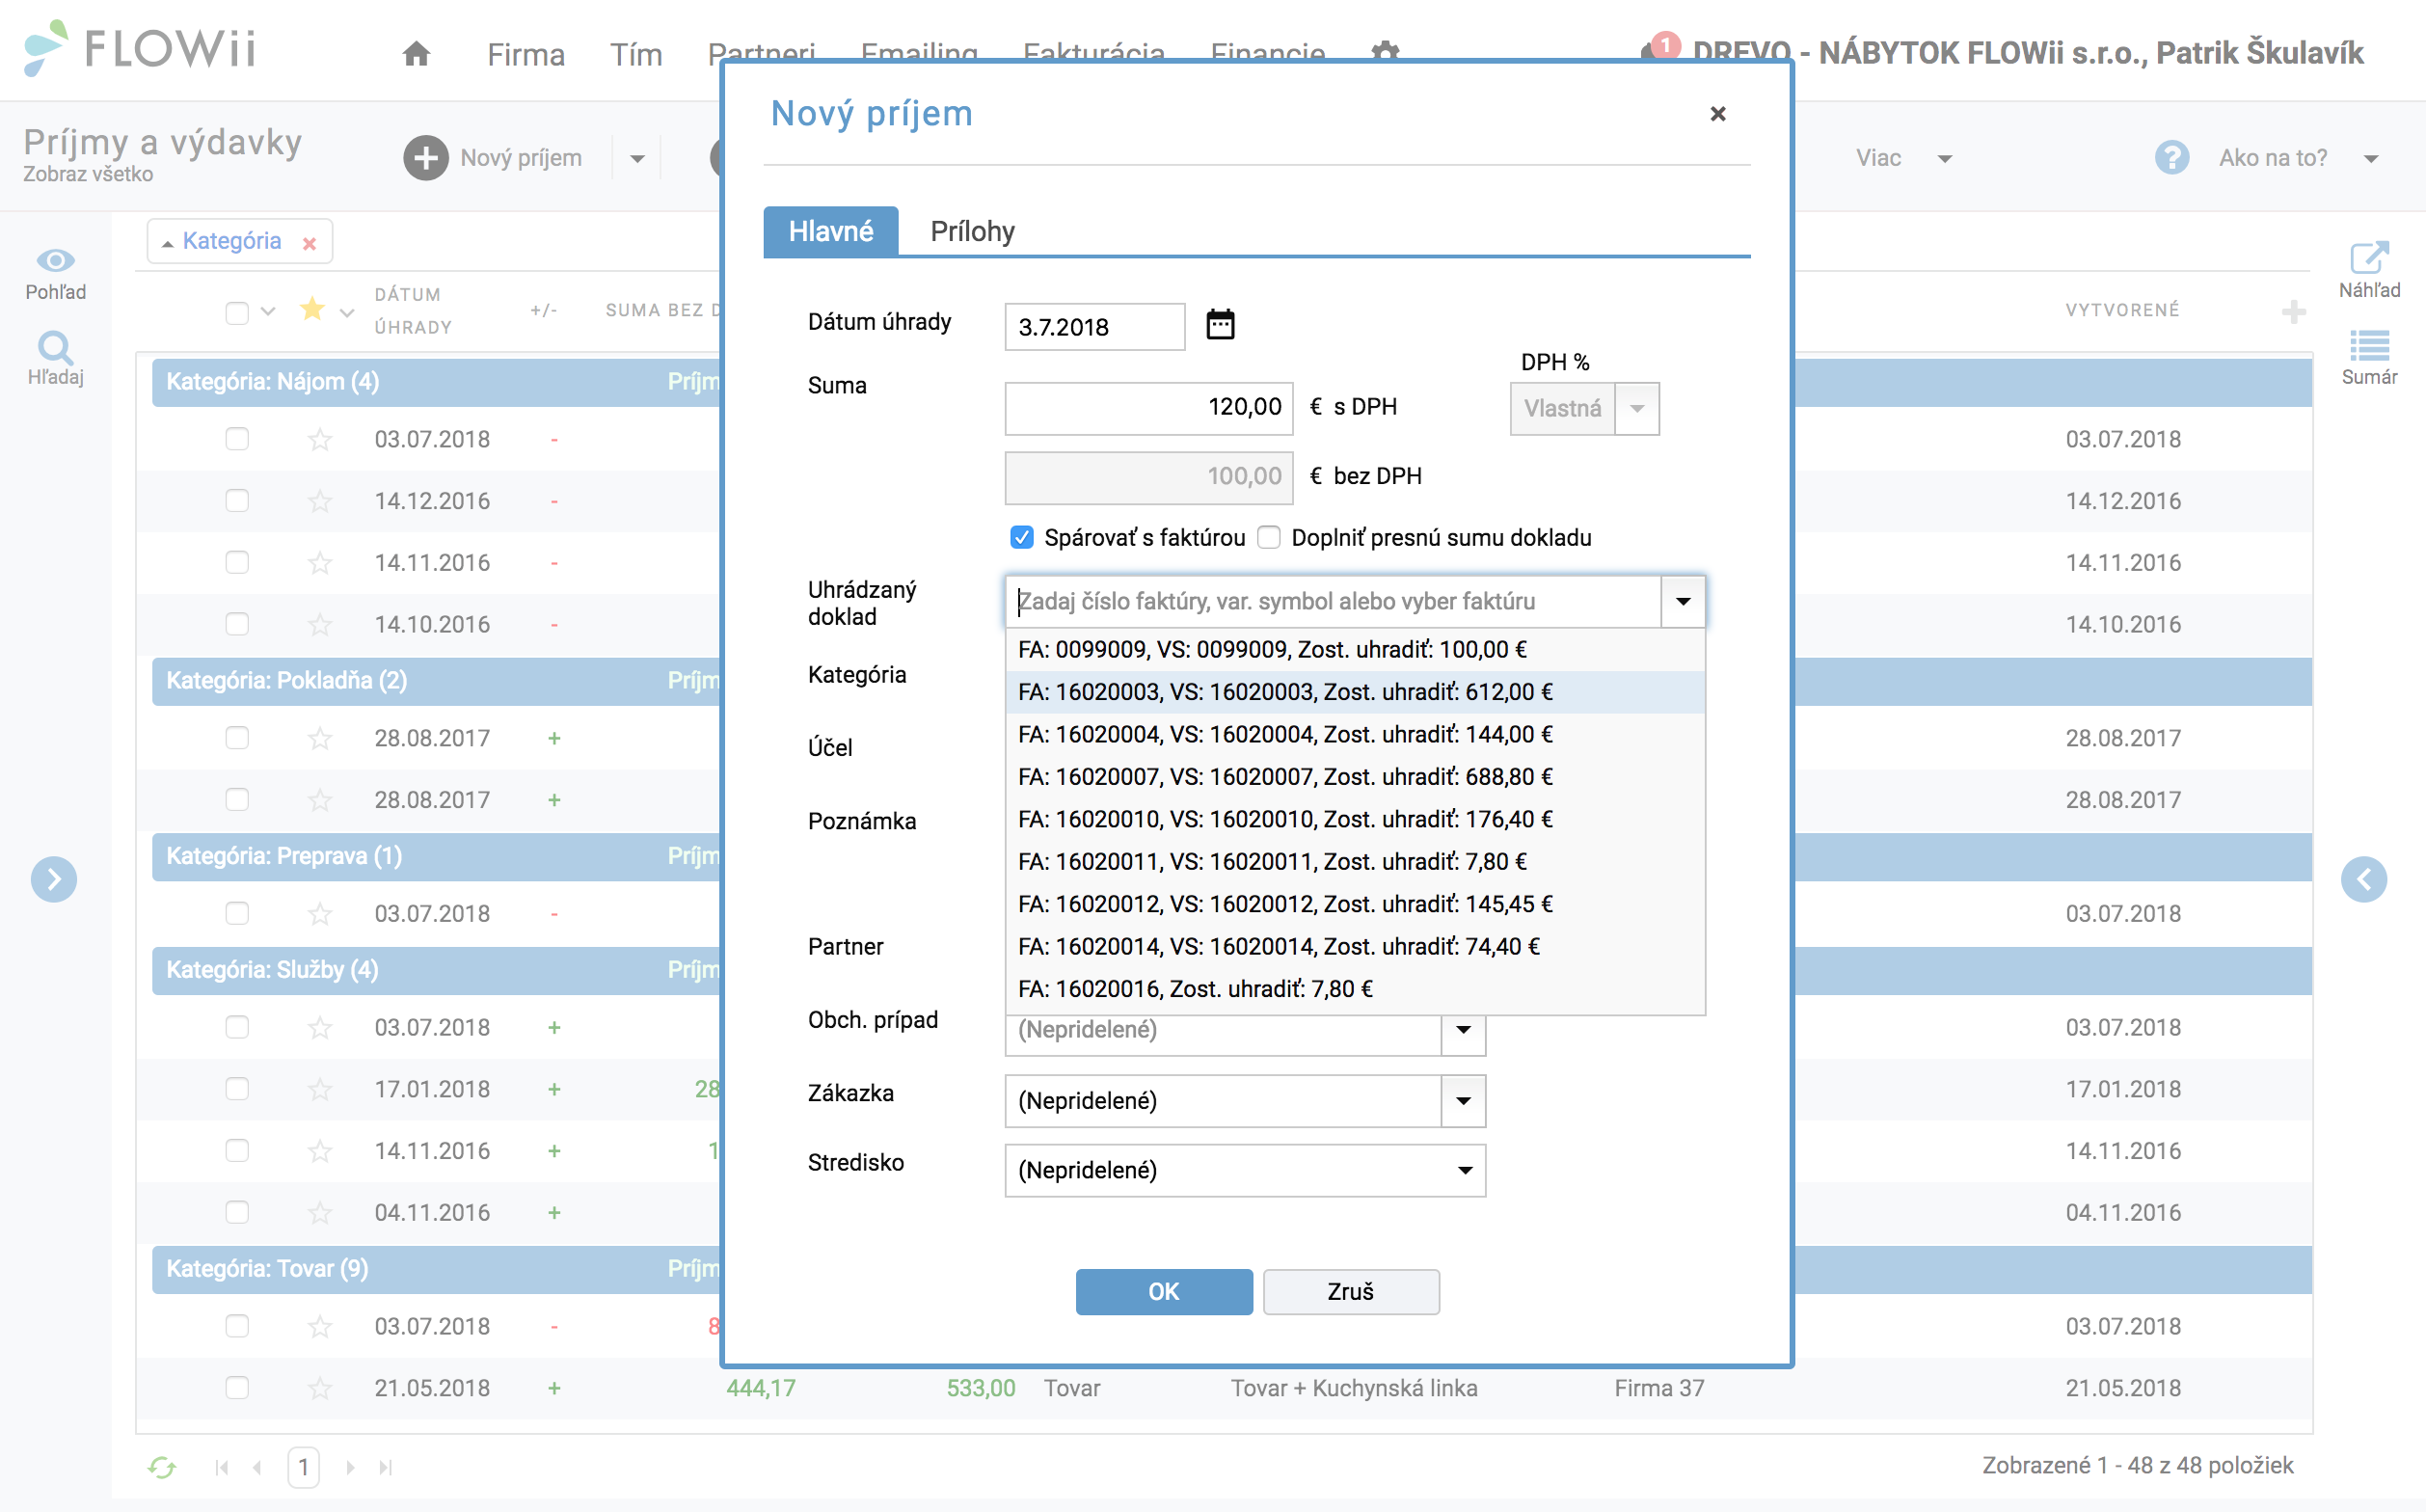The width and height of the screenshot is (2426, 1512).
Task: Open the Hľadaj search icon
Action: (x=55, y=348)
